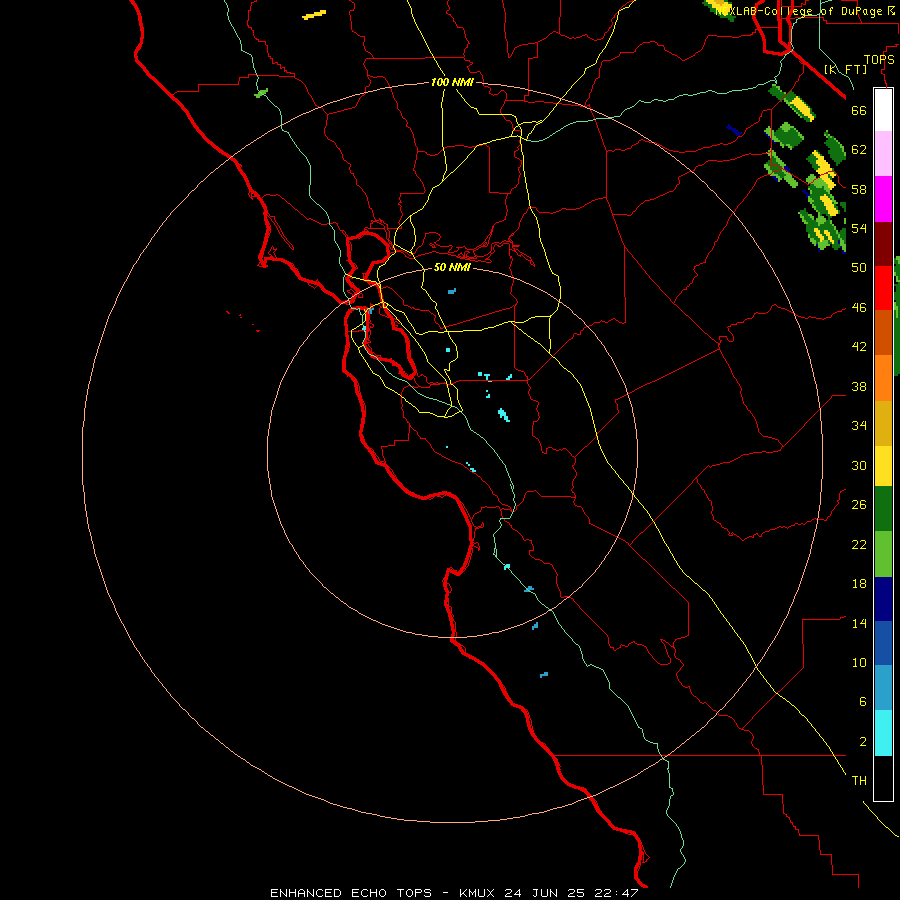Click the "K FT" units label
Screen dimensions: 900x900
coord(846,69)
